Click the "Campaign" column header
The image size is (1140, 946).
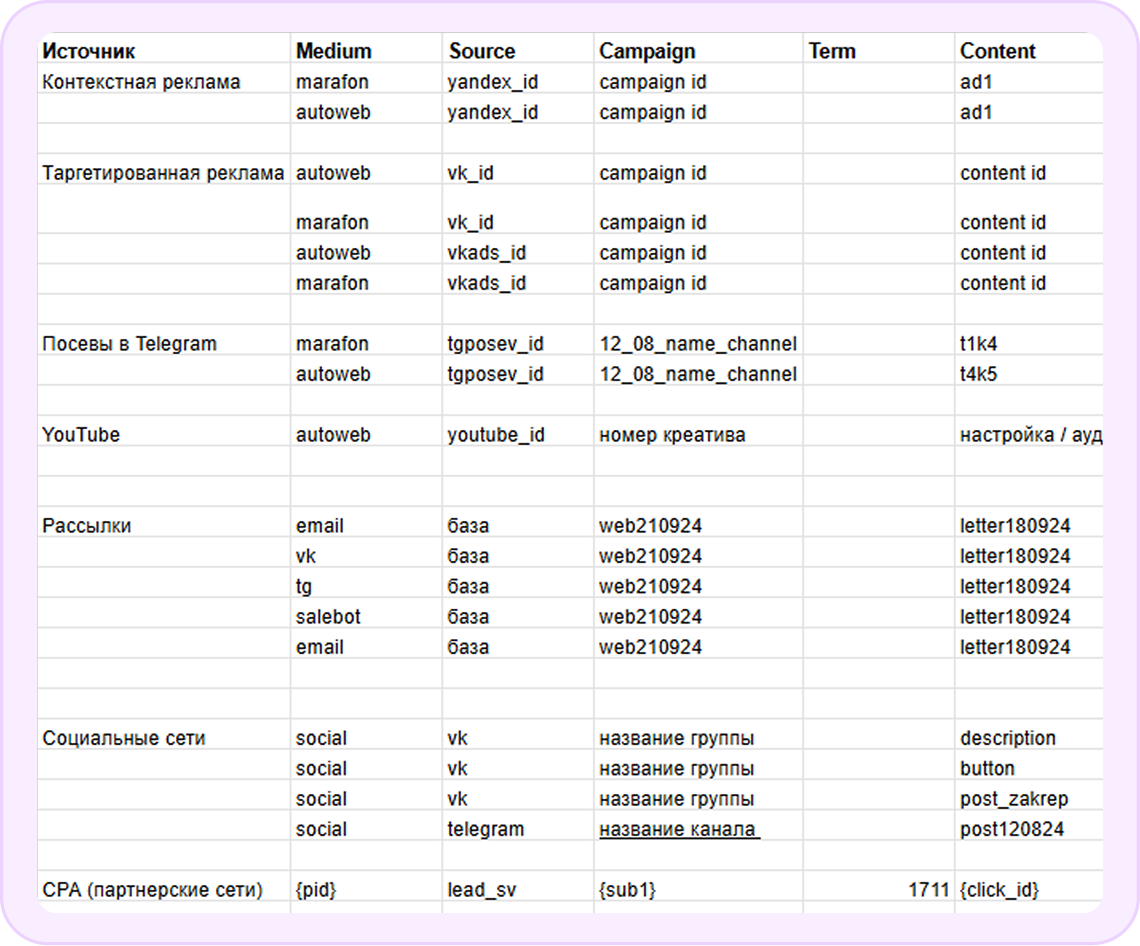(647, 51)
